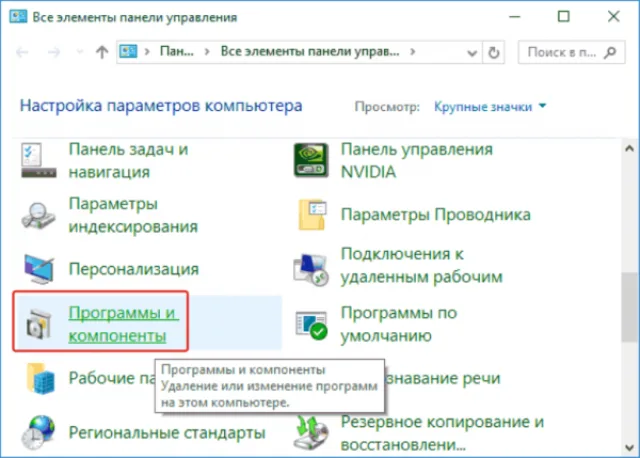640x458 pixels.
Task: Click the Control Panel icon in address bar
Action: 128,51
